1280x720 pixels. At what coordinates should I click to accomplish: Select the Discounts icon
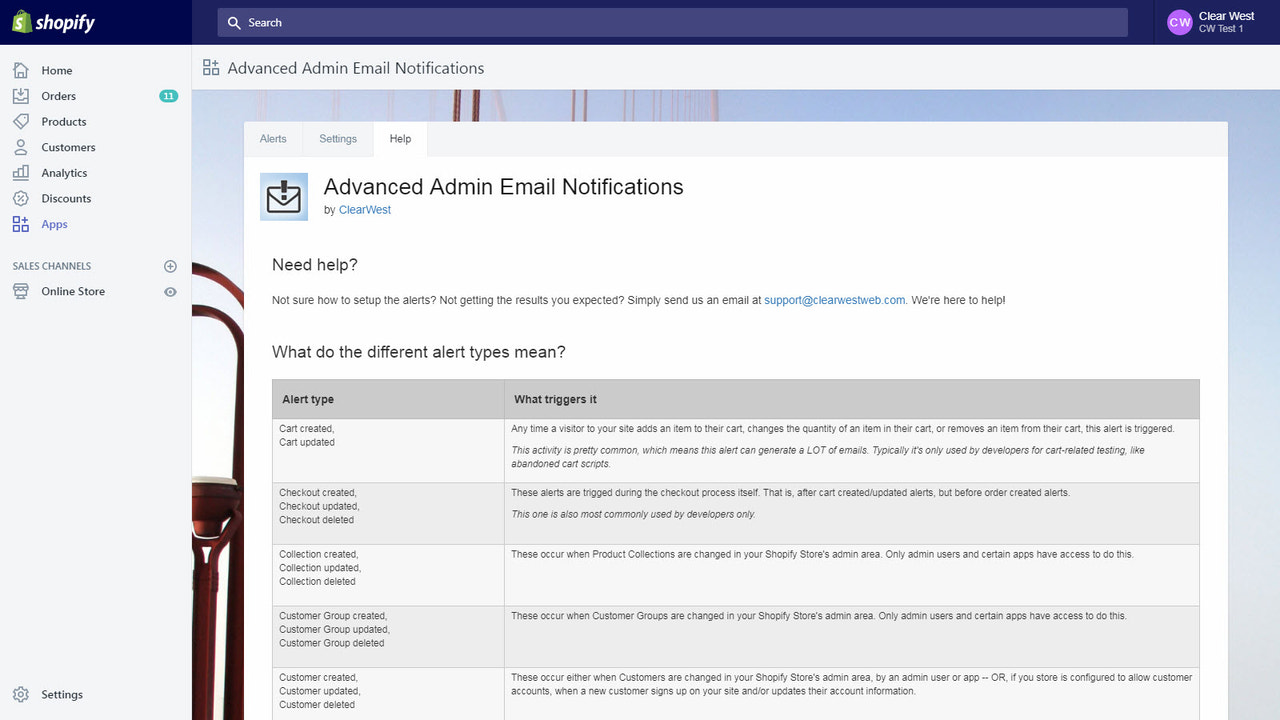click(22, 198)
